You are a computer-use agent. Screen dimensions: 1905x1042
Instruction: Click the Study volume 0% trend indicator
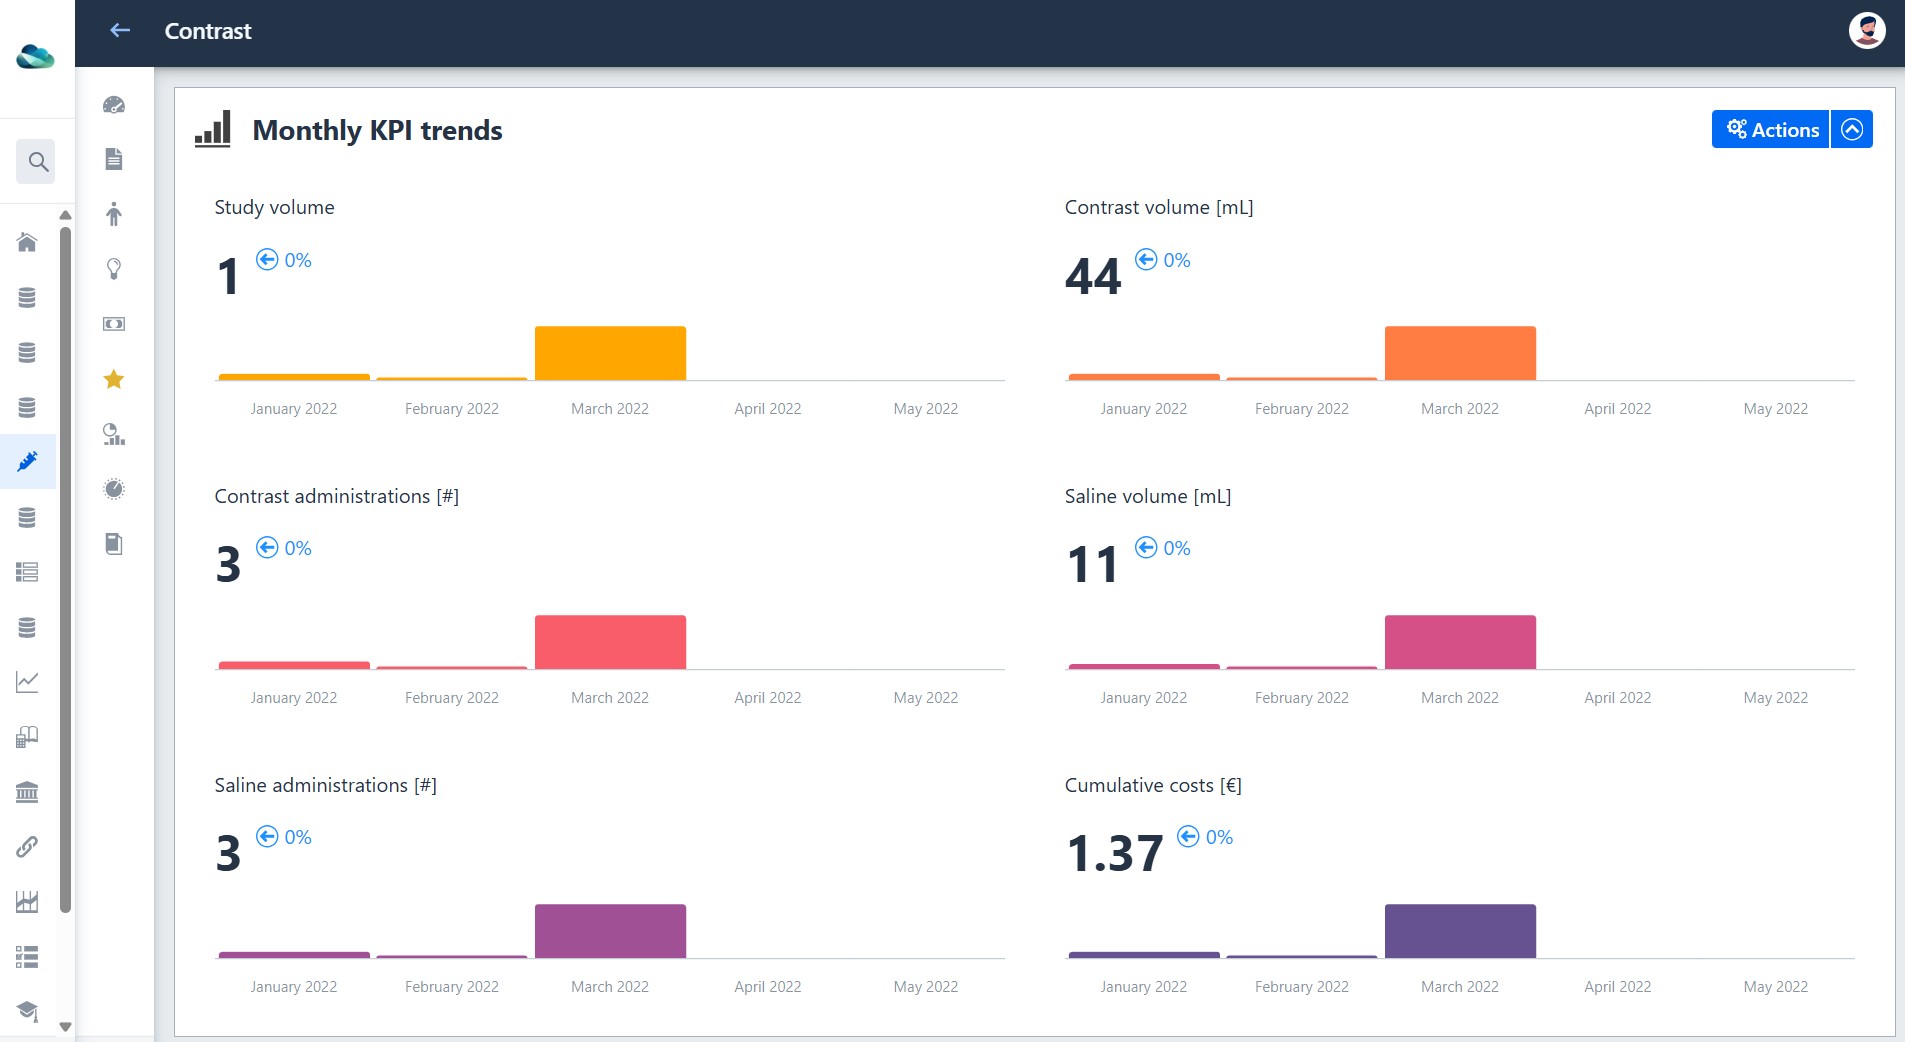tap(284, 260)
